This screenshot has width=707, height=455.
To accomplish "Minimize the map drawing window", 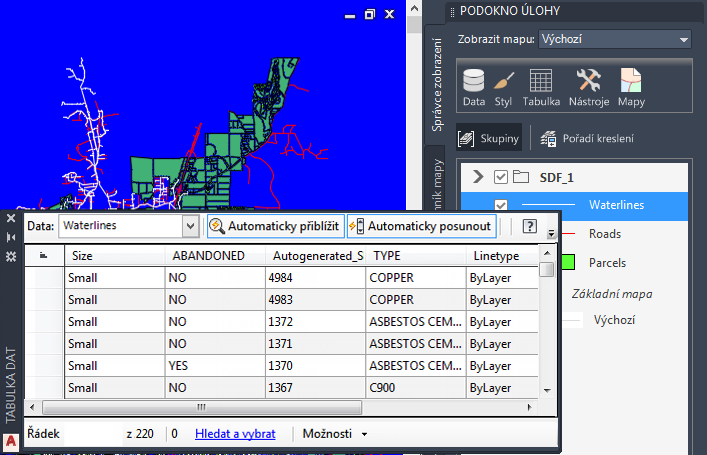I will 350,16.
